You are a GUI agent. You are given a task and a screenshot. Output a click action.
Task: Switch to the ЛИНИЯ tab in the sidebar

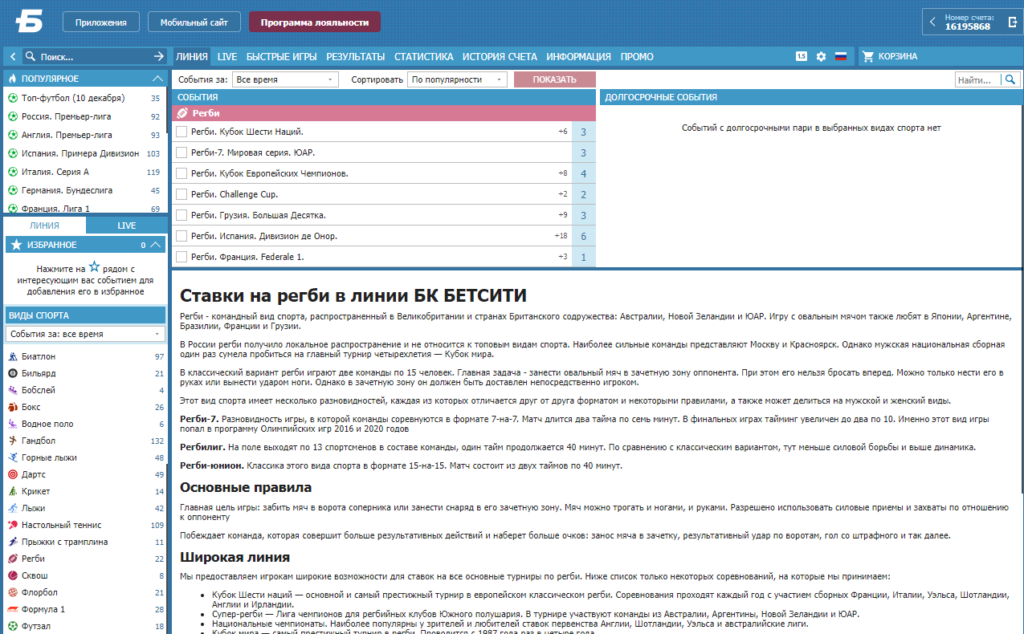pyautogui.click(x=44, y=225)
